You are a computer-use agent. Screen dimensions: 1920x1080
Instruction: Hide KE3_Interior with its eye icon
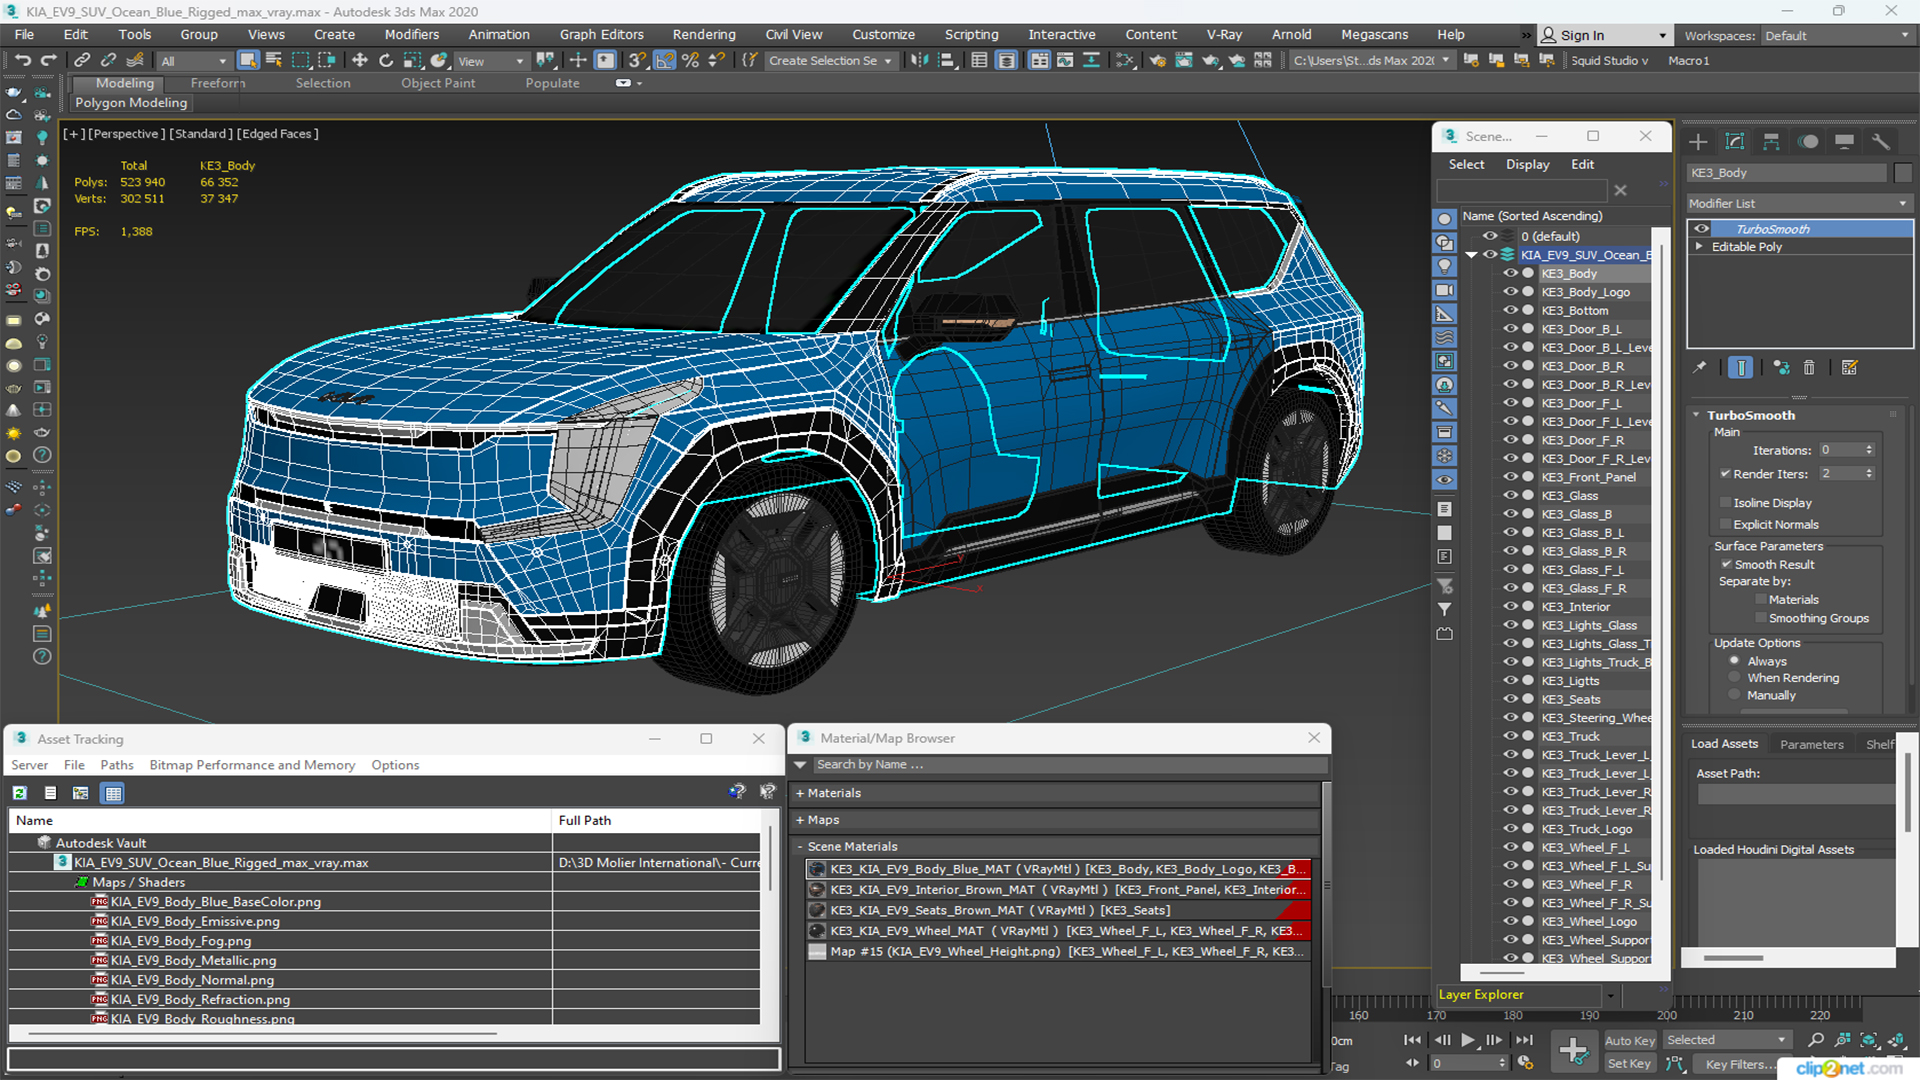tap(1510, 607)
